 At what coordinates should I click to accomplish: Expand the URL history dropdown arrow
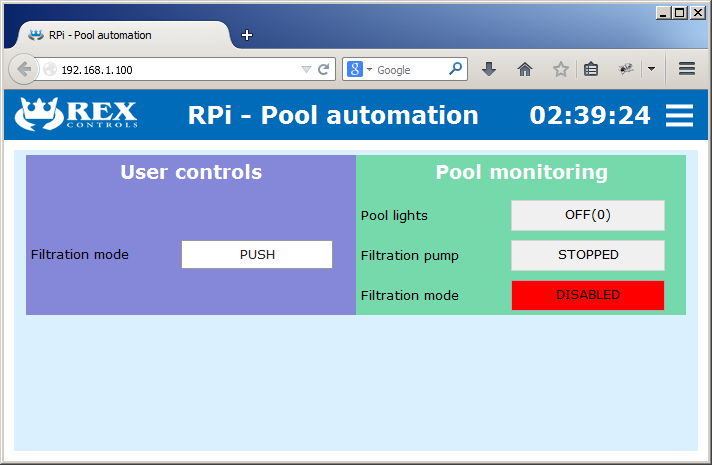tap(306, 70)
